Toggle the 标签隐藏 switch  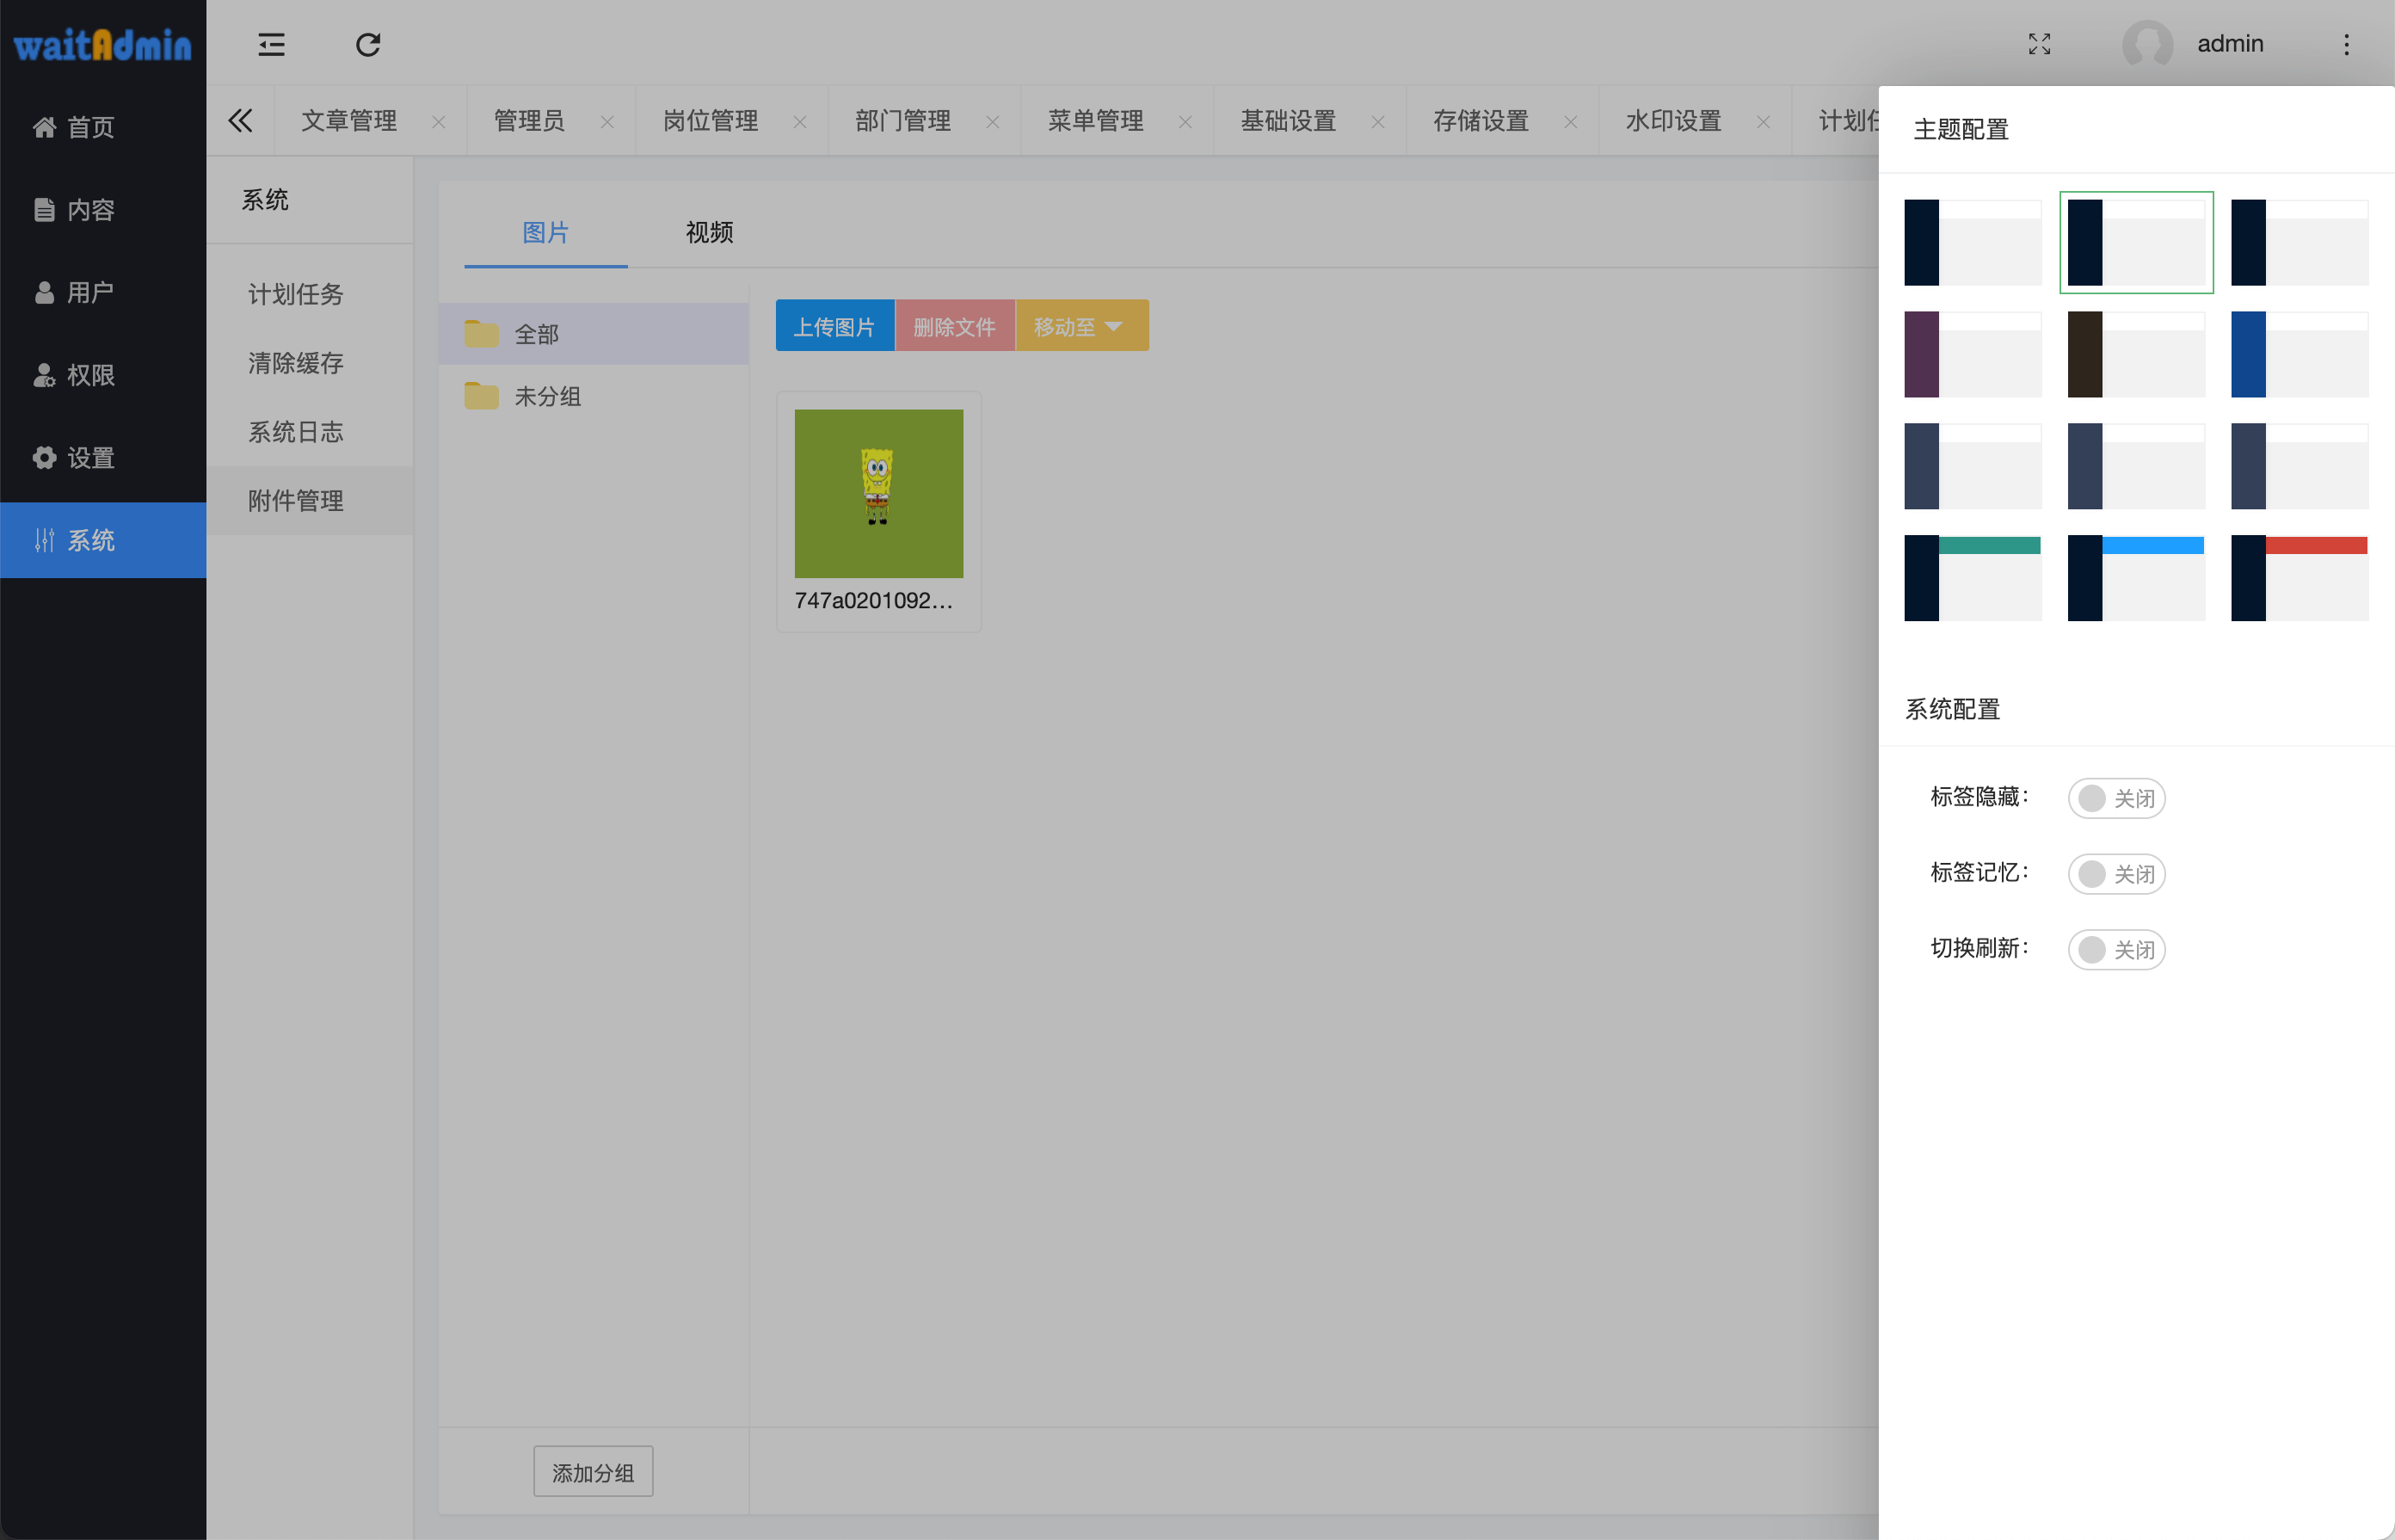tap(2116, 798)
